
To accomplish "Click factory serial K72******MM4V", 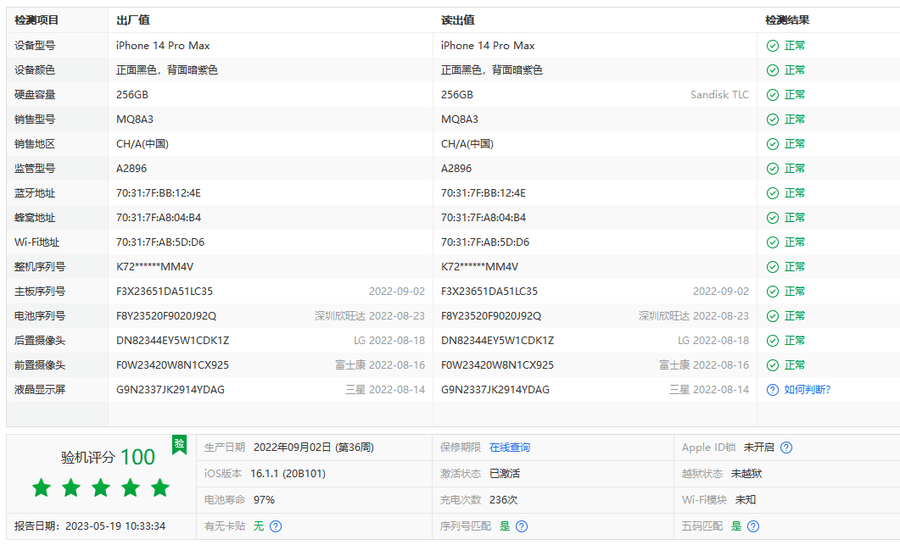I will 155,267.
